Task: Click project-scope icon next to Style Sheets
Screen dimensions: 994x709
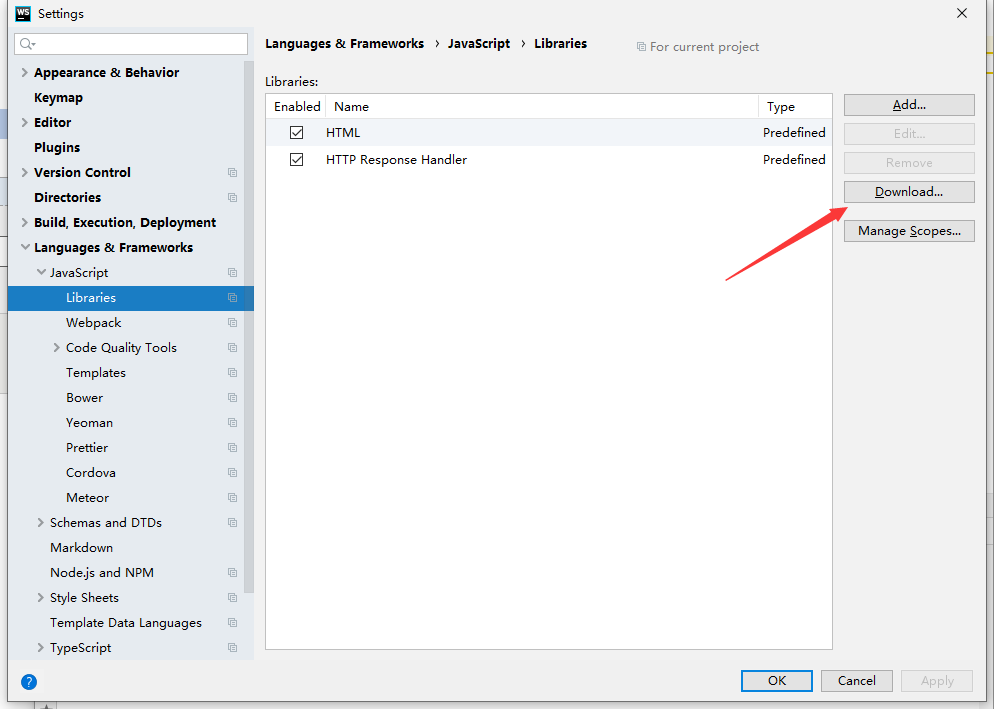Action: point(233,598)
